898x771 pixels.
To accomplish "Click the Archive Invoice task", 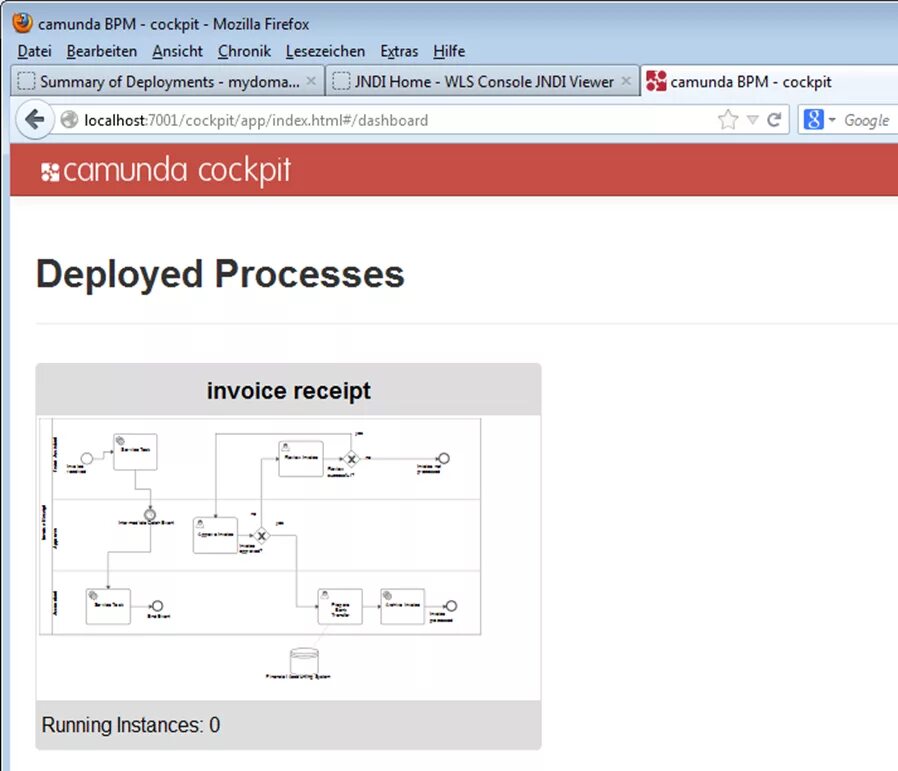I will tap(403, 606).
